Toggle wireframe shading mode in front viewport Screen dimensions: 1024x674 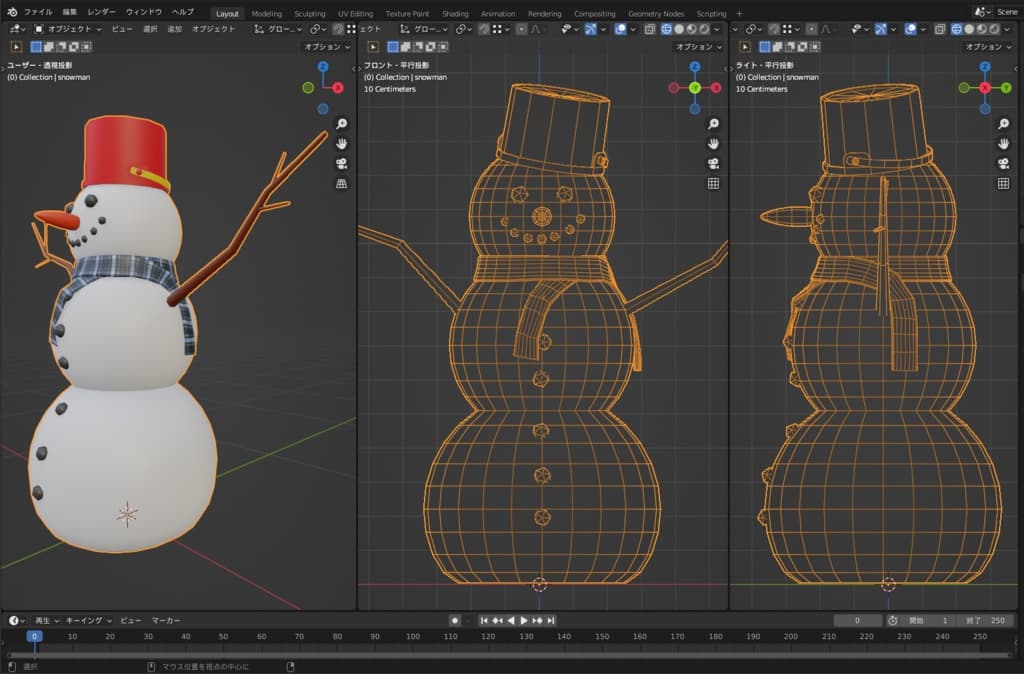(x=664, y=29)
